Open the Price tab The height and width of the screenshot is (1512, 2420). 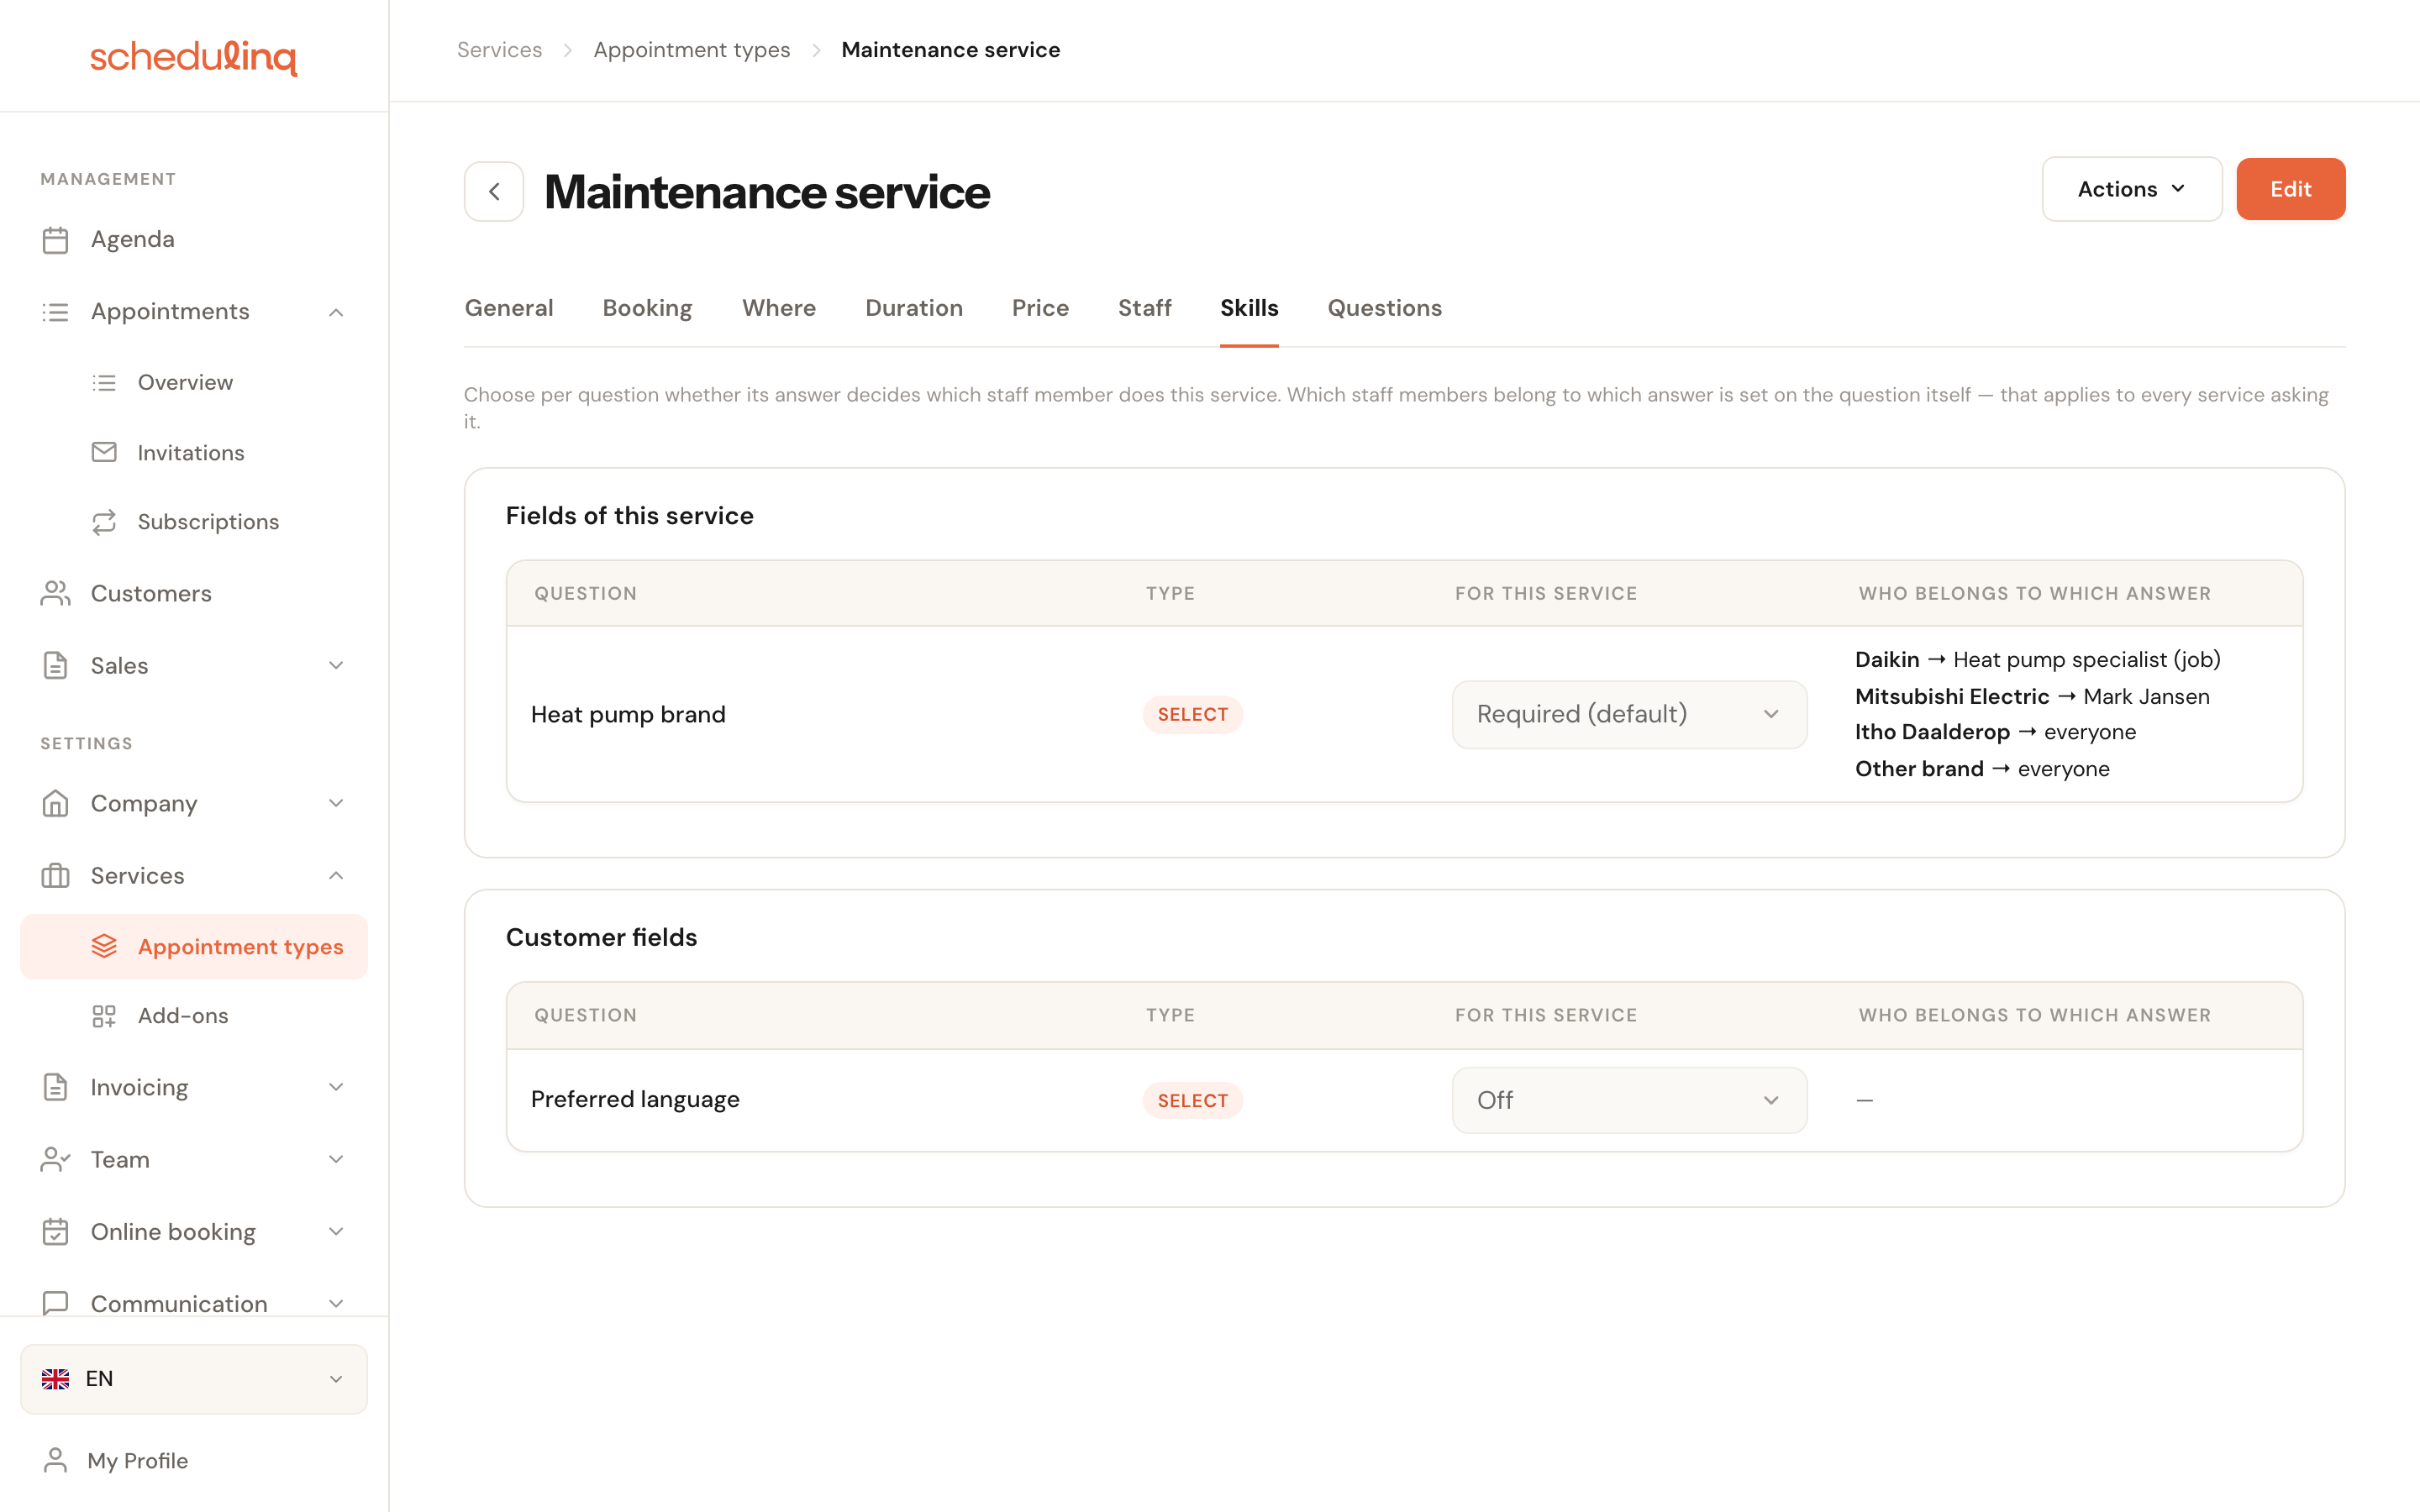(x=1040, y=308)
